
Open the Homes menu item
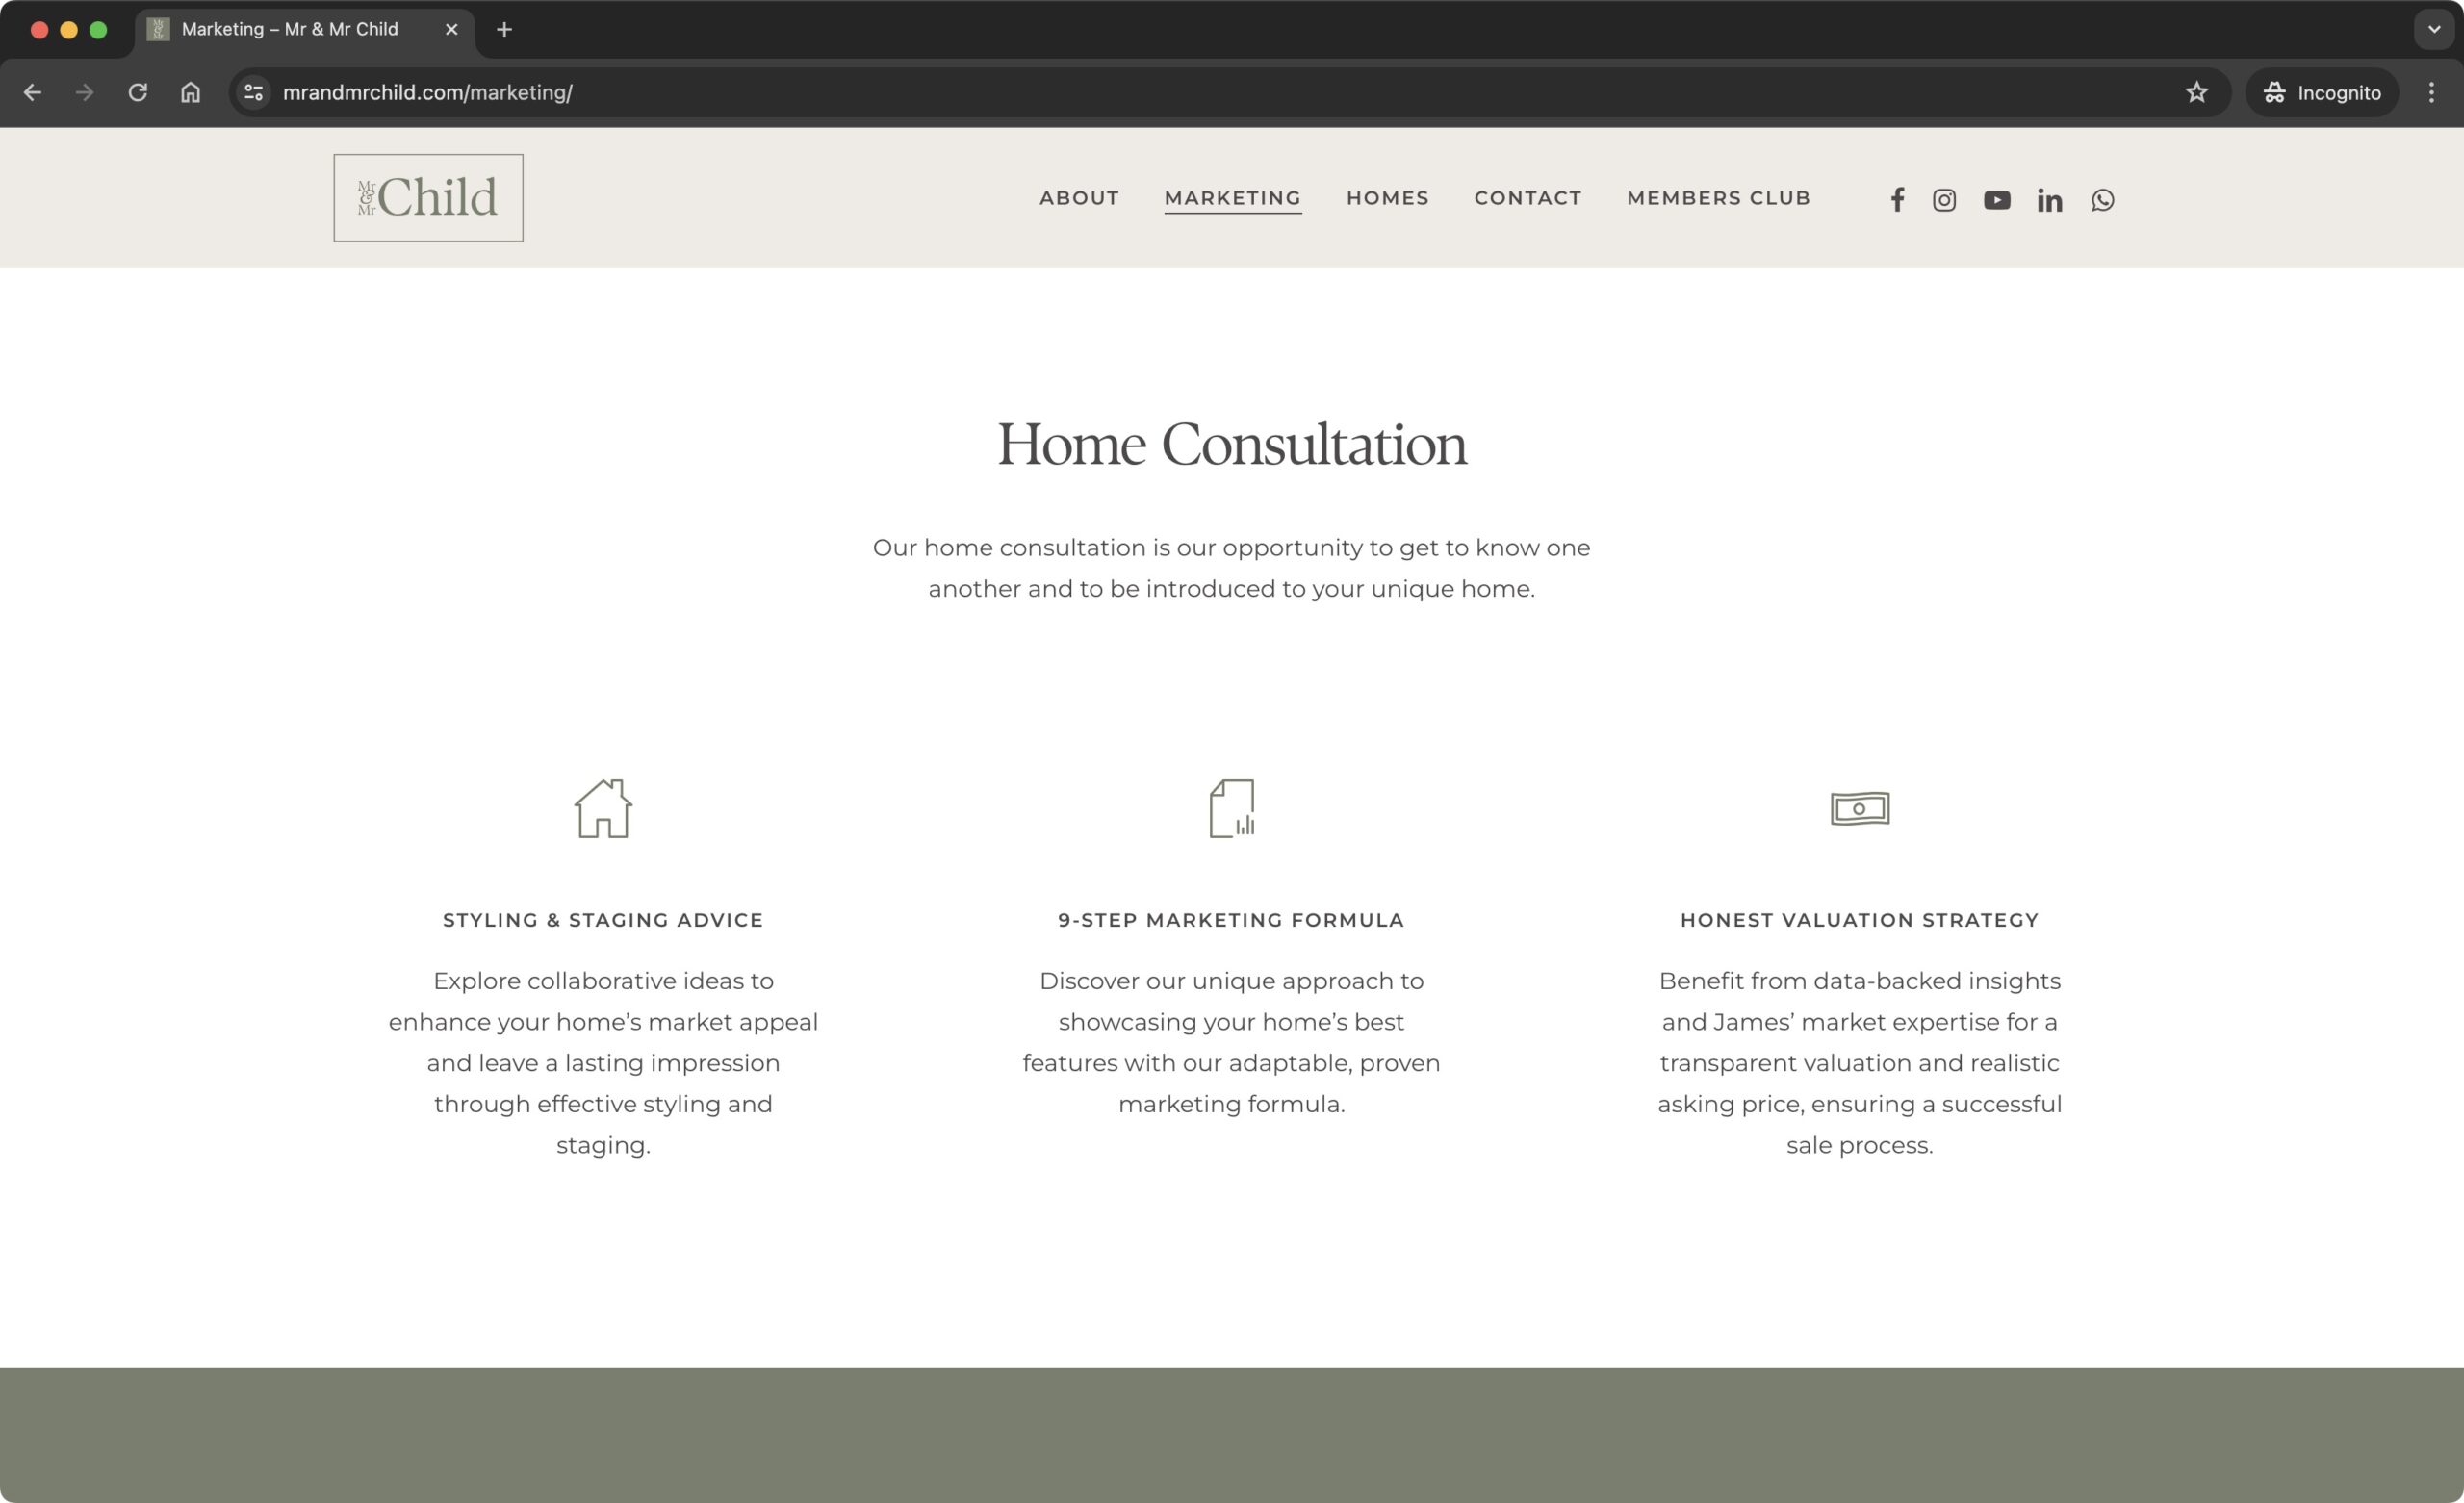coord(1387,198)
